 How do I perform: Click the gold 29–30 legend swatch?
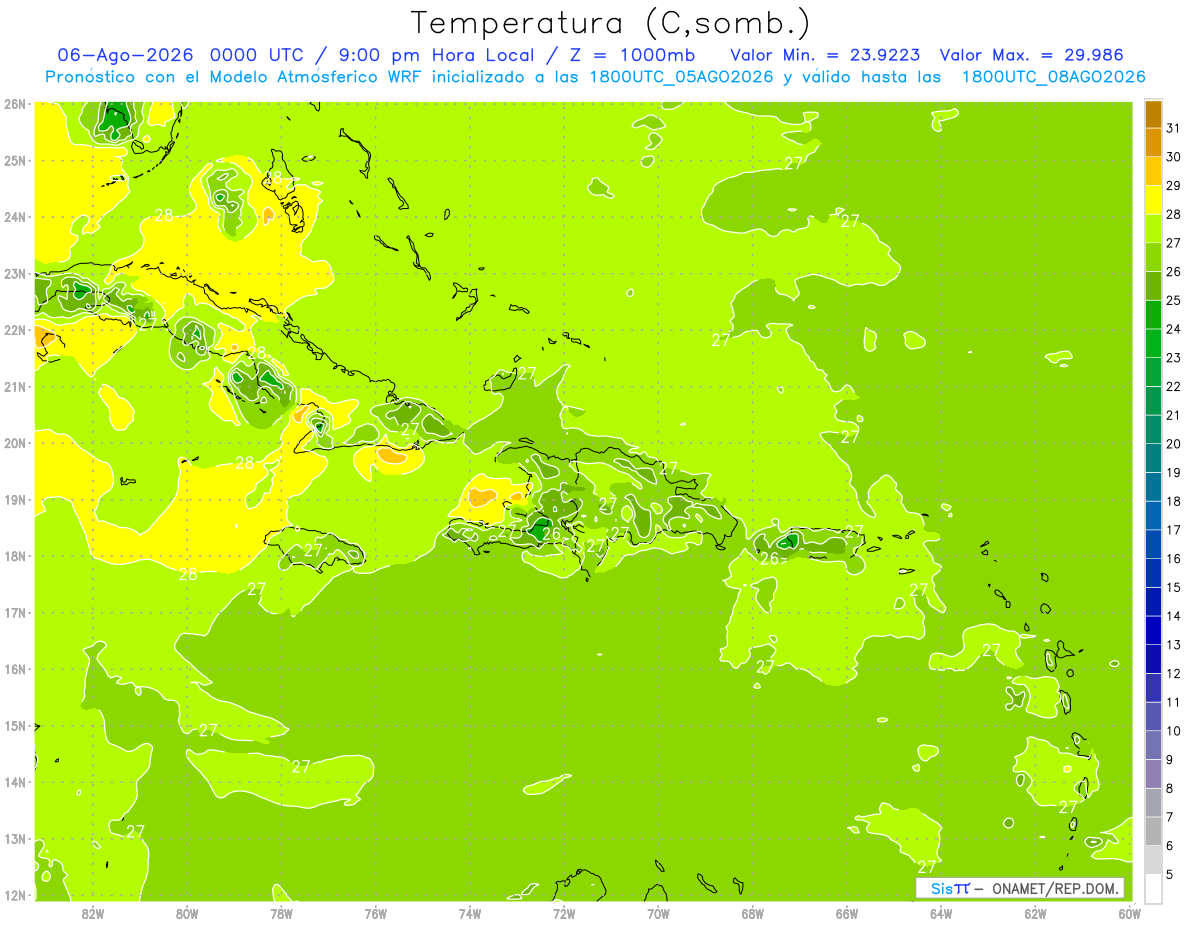pos(1153,171)
